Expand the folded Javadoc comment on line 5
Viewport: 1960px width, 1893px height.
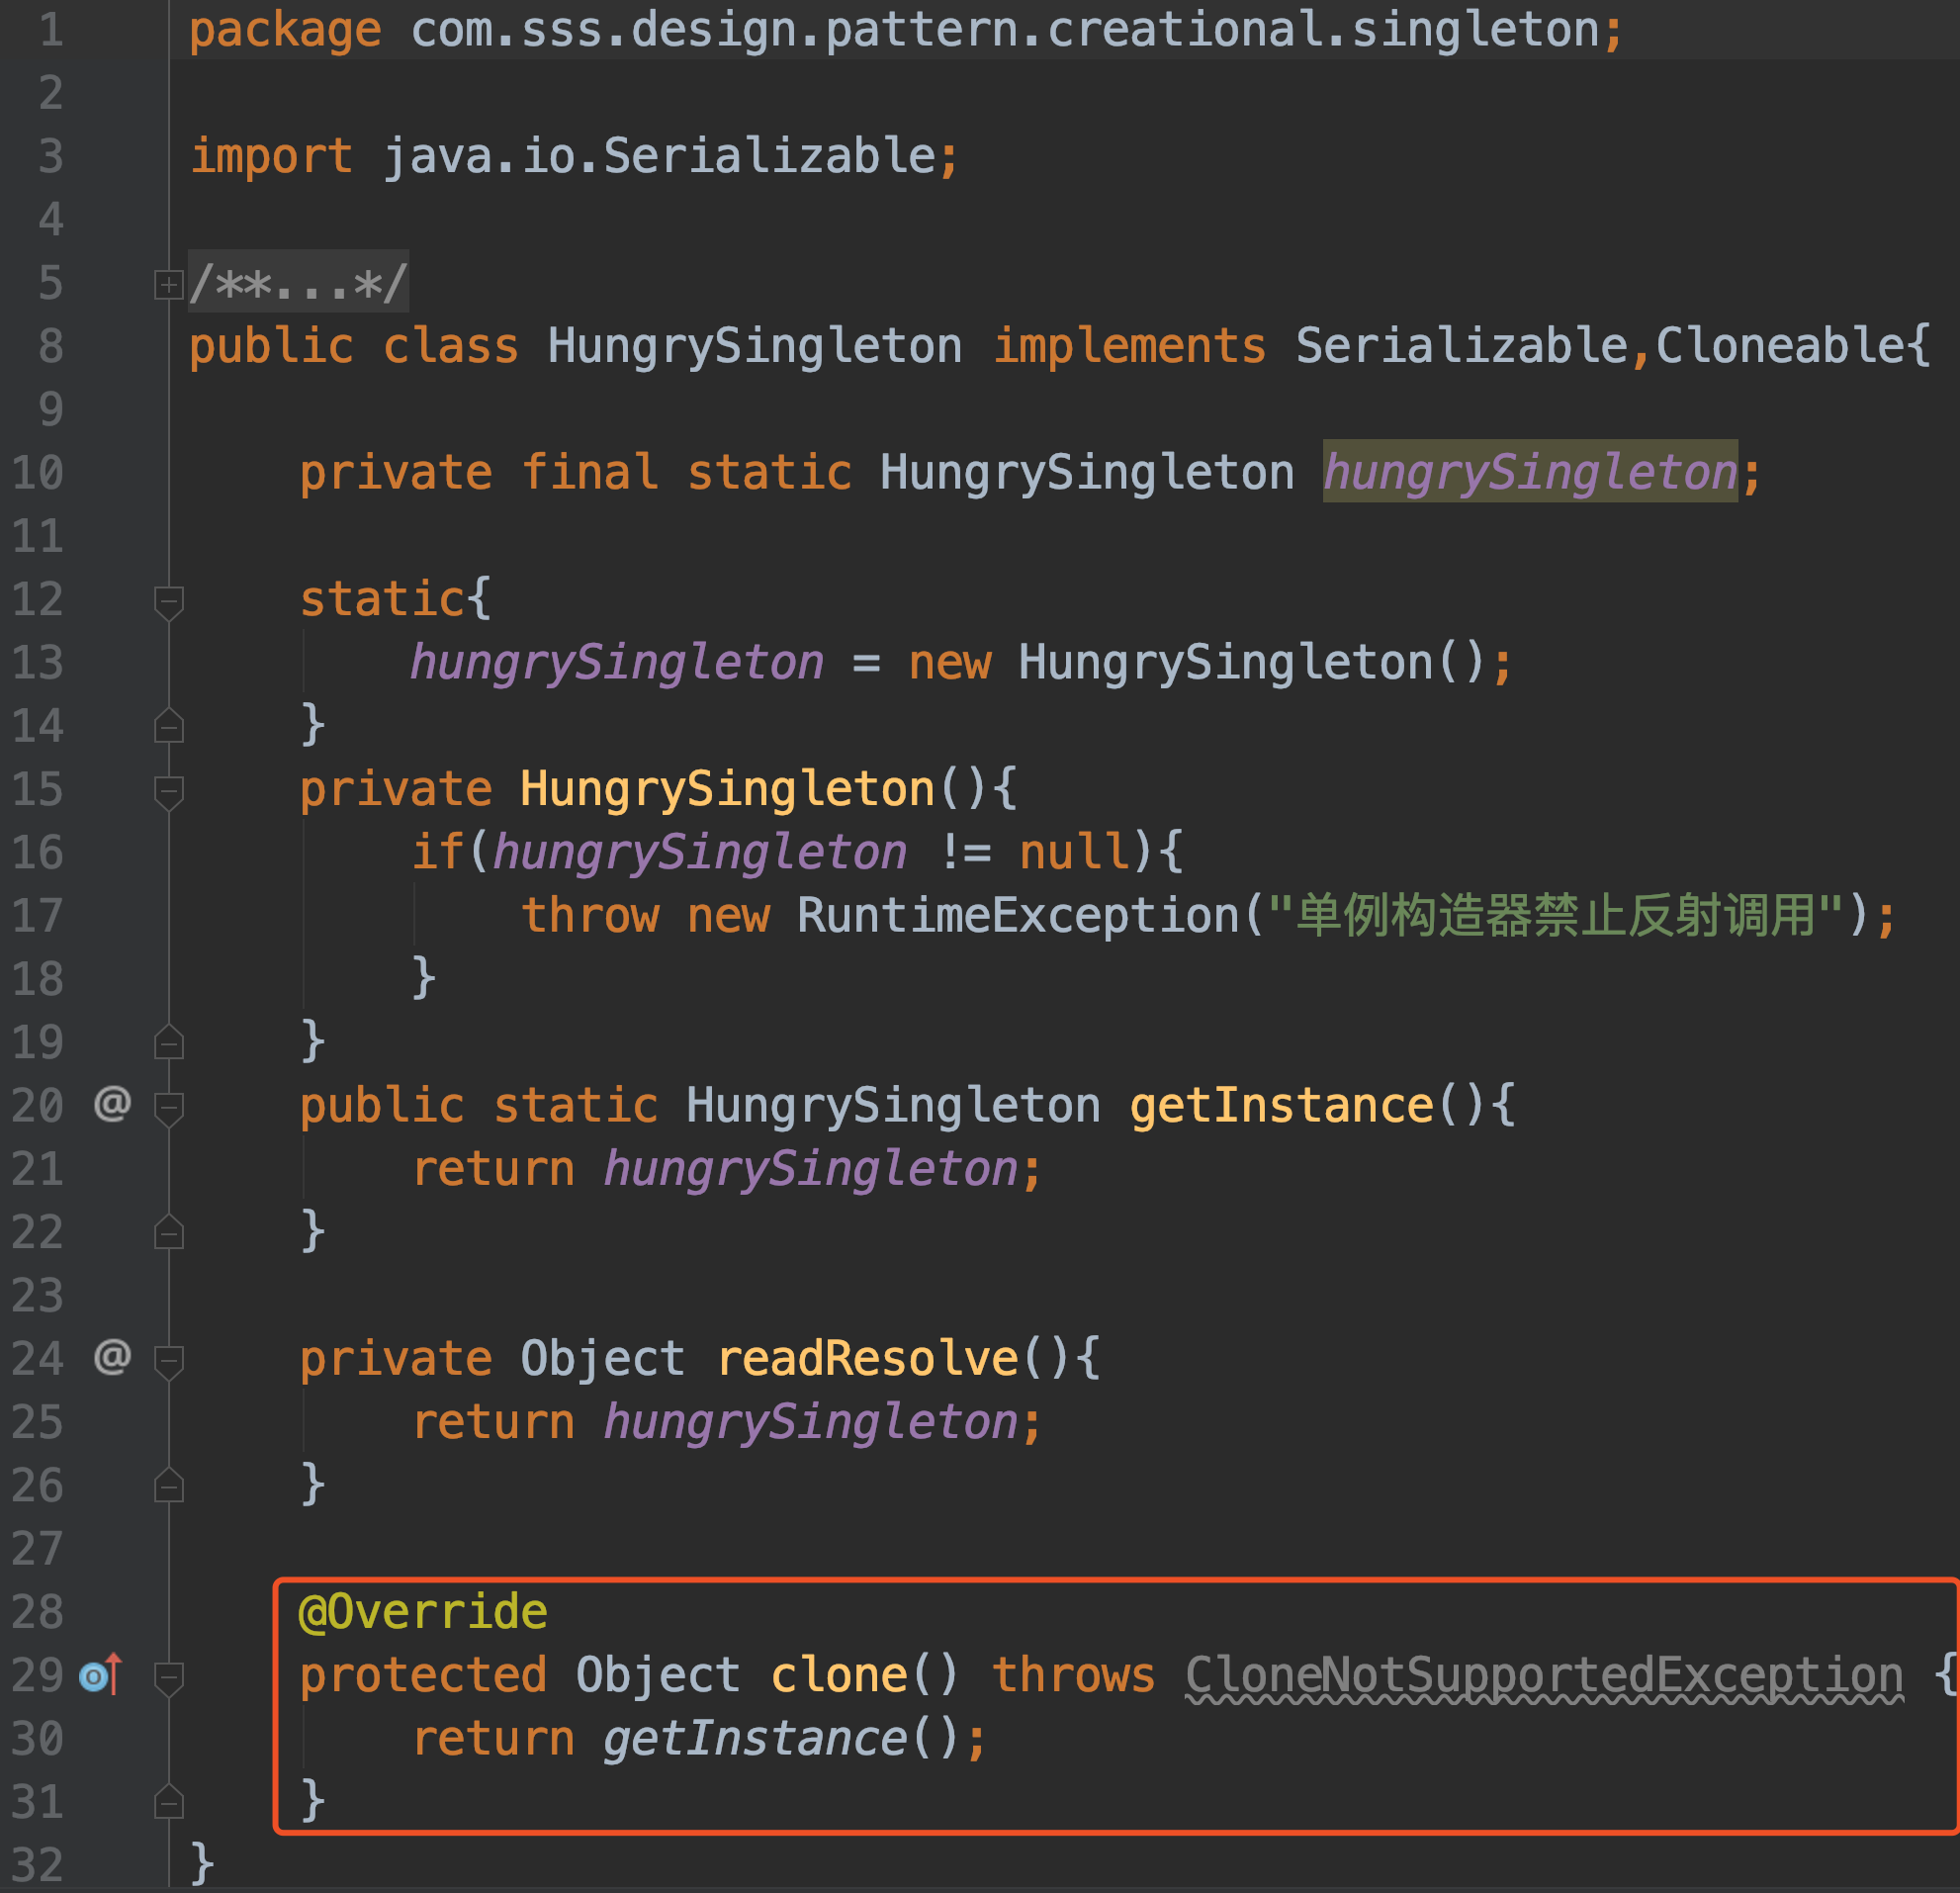point(168,285)
